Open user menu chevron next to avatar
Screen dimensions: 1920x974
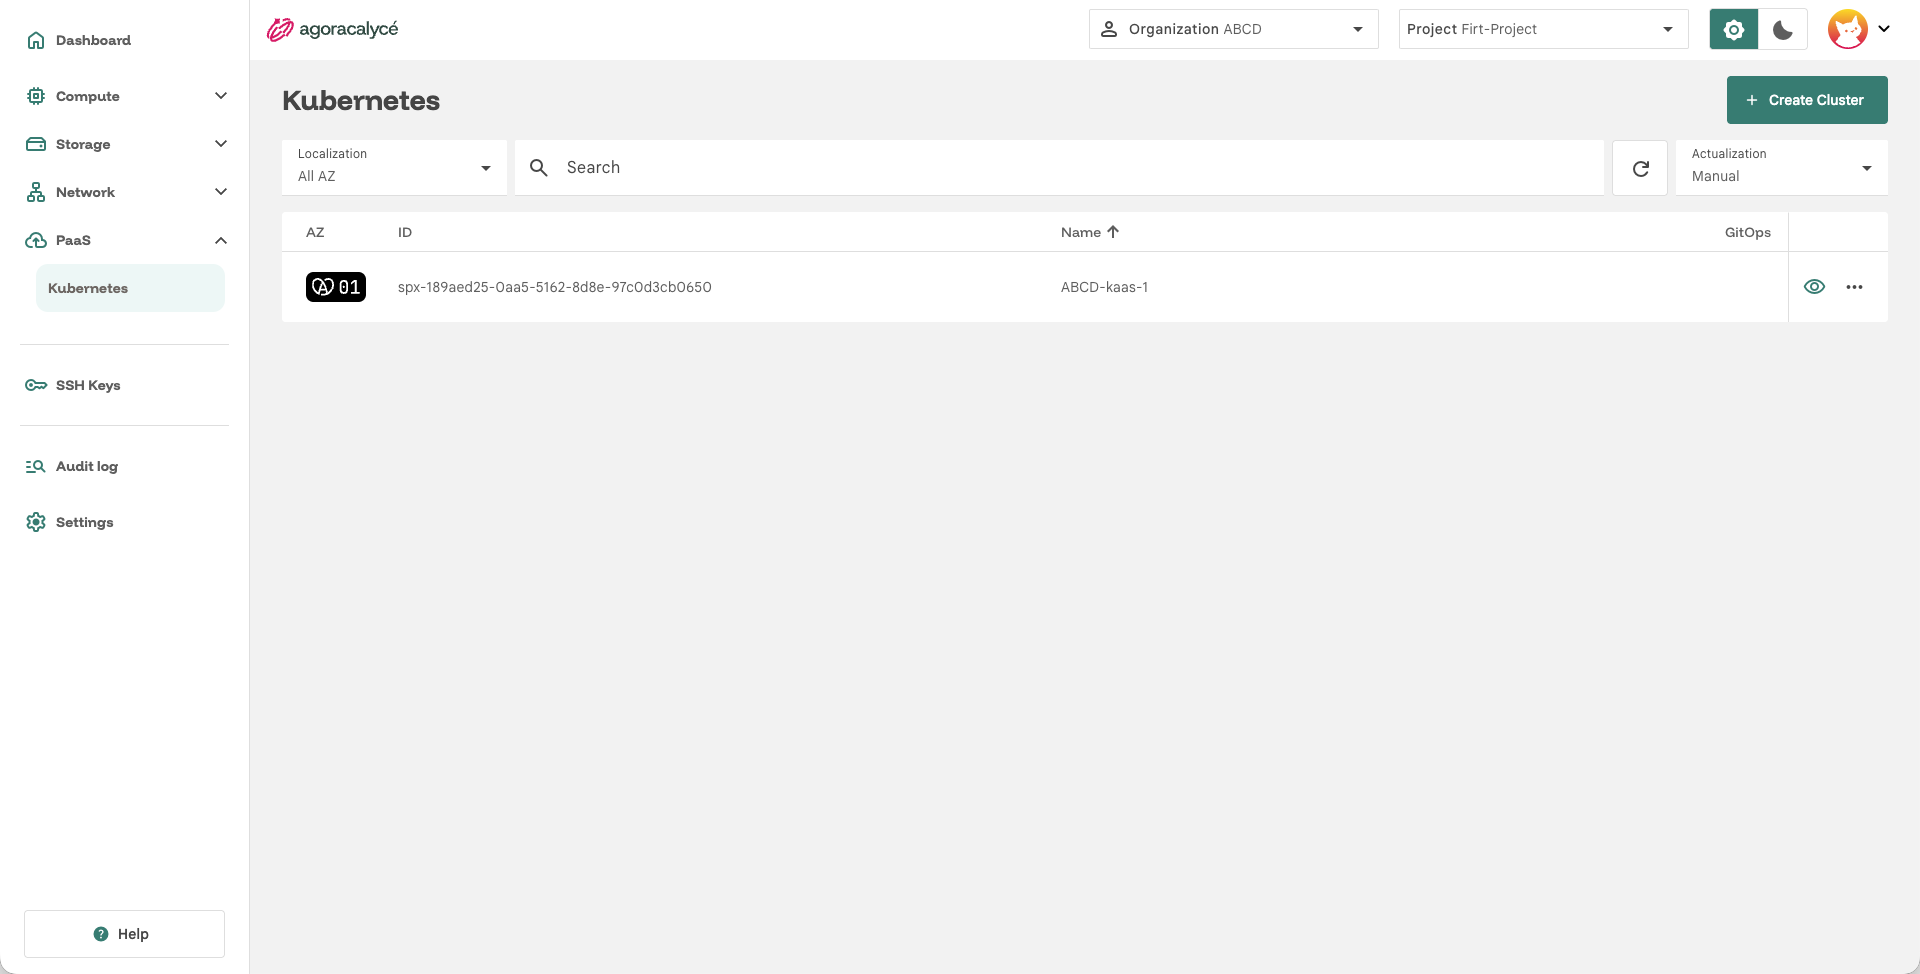pos(1884,29)
